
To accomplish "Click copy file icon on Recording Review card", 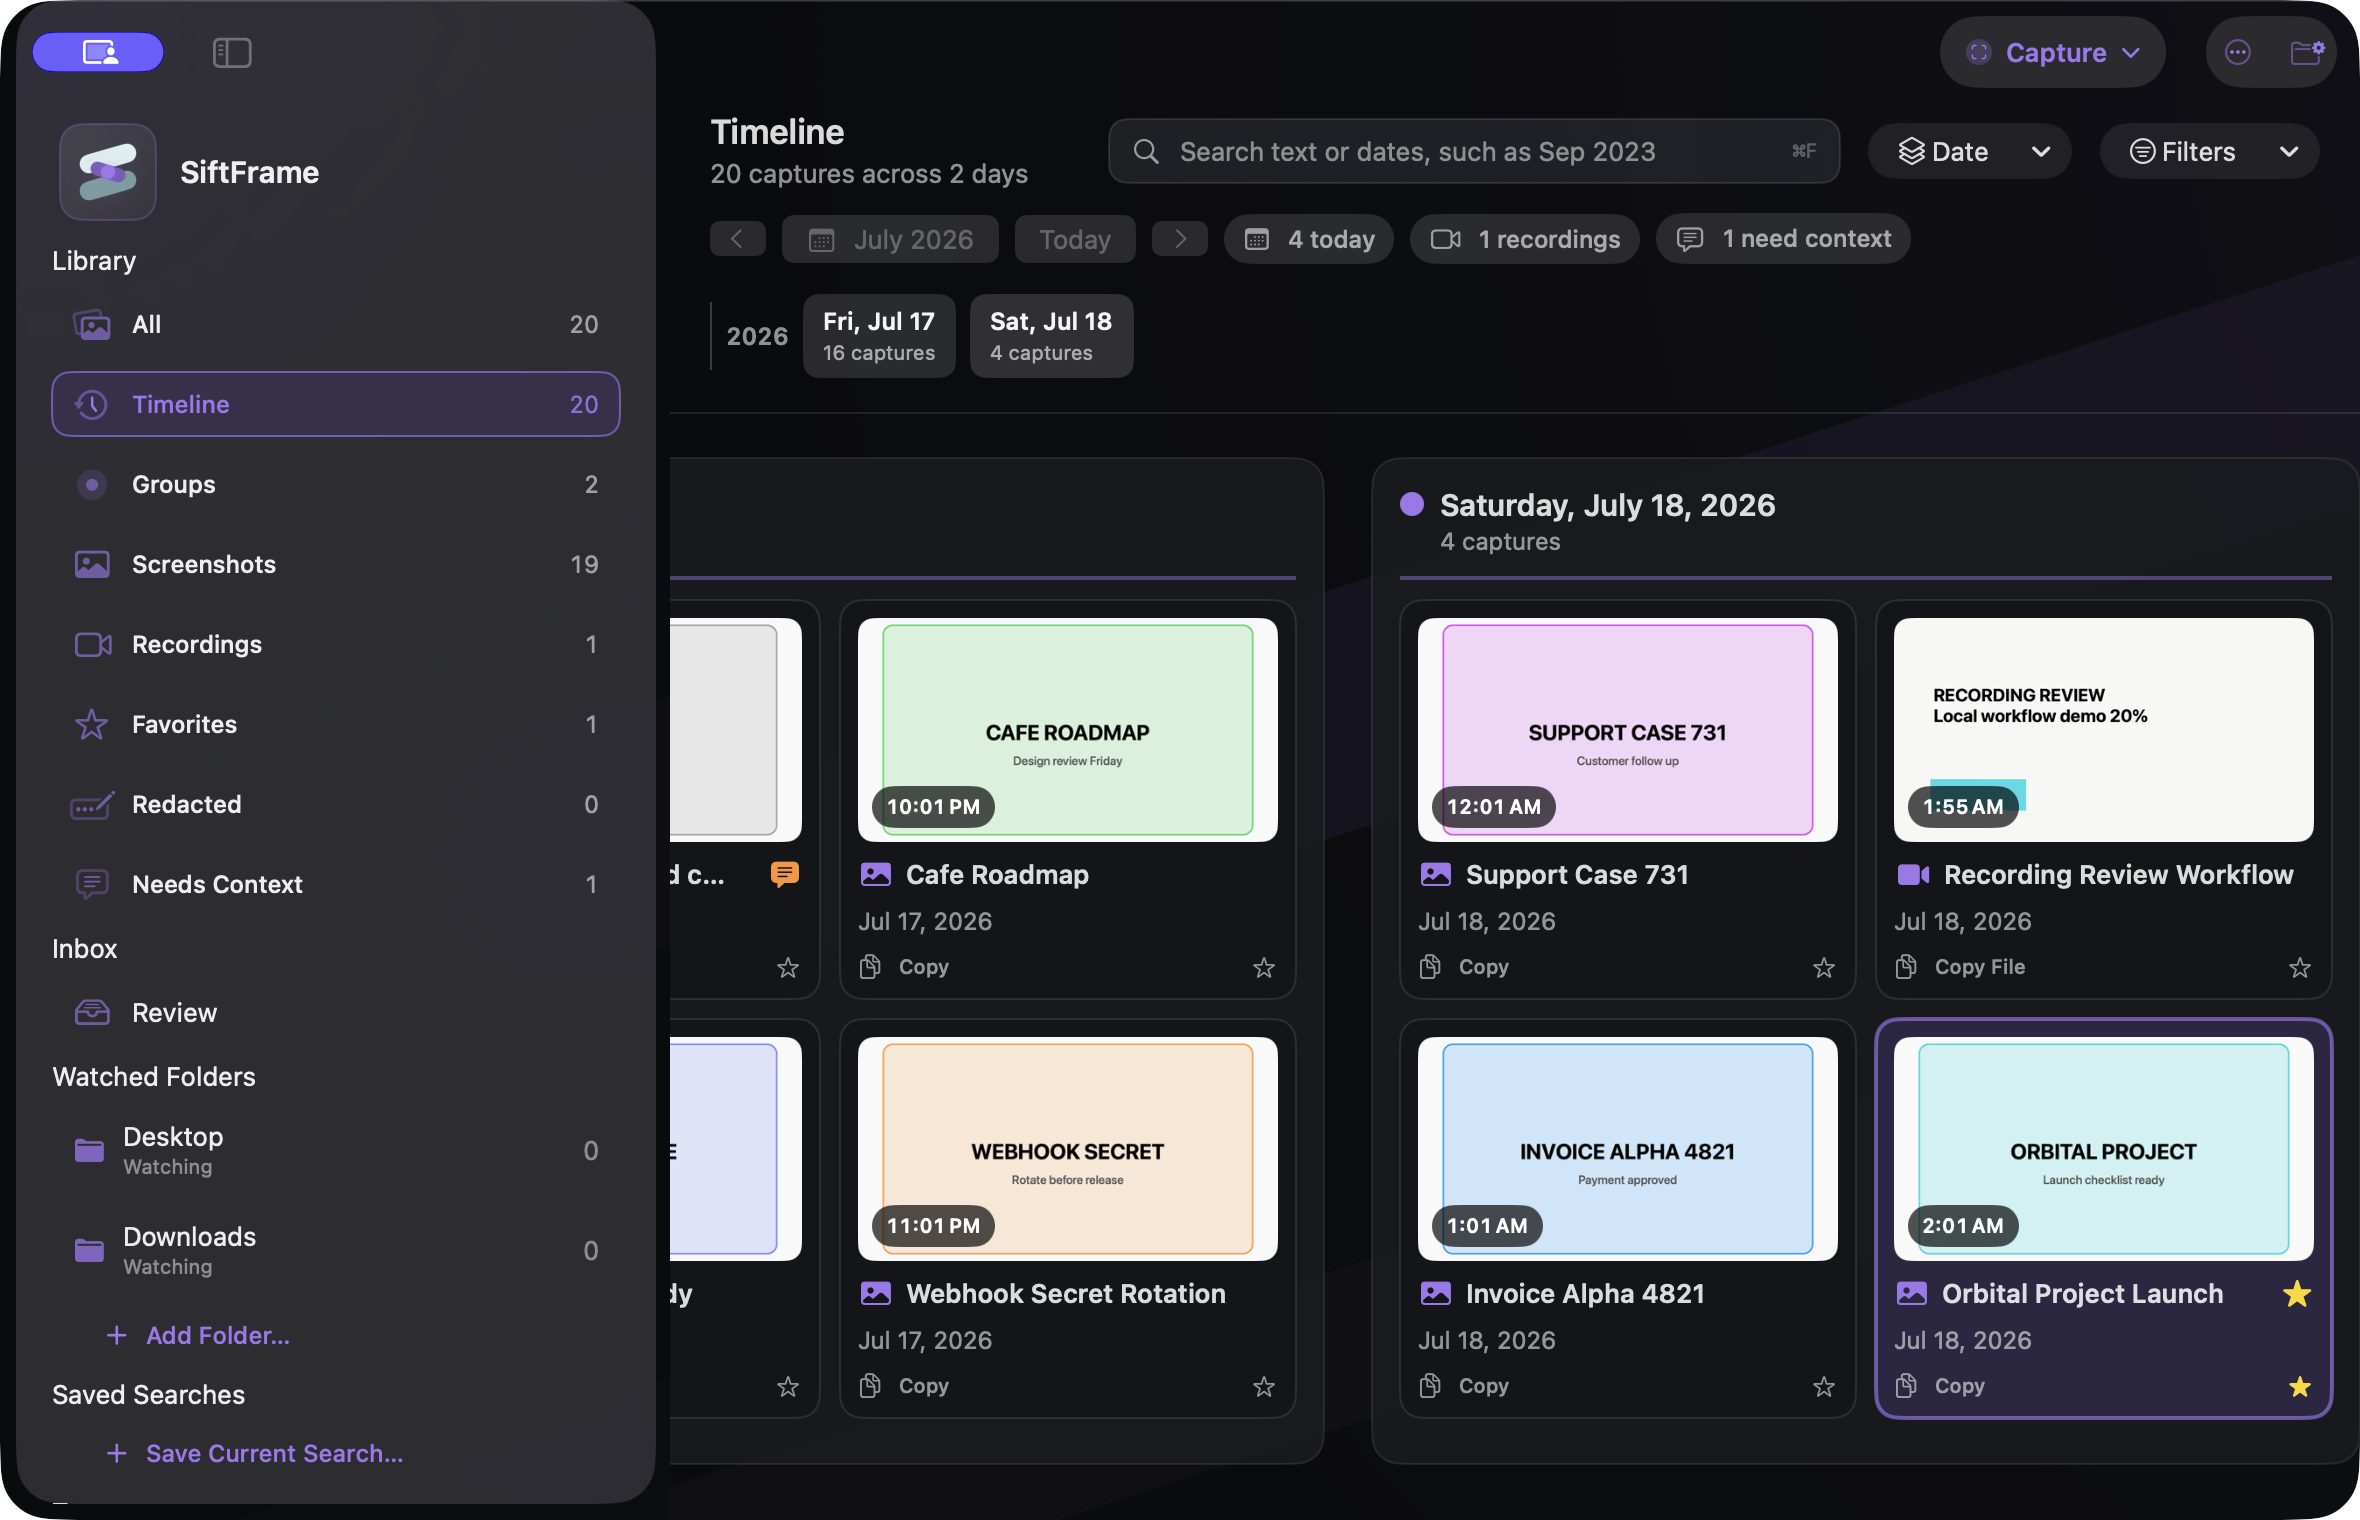I will coord(1906,967).
